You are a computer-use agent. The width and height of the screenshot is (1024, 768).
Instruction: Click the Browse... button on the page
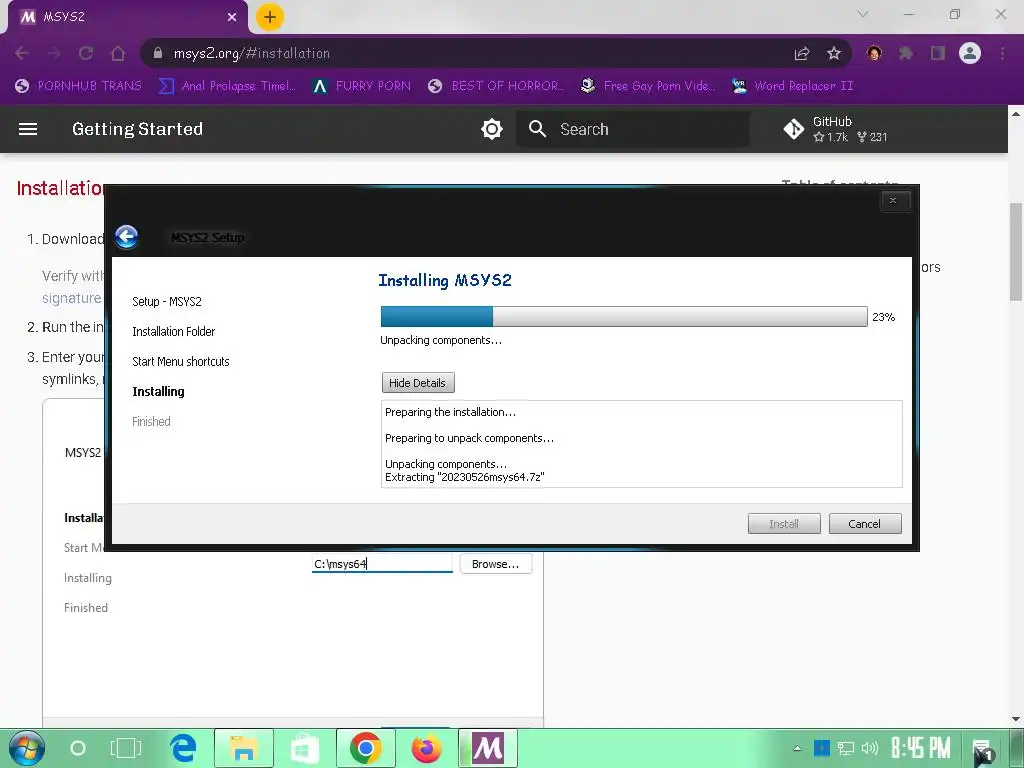pyautogui.click(x=496, y=564)
